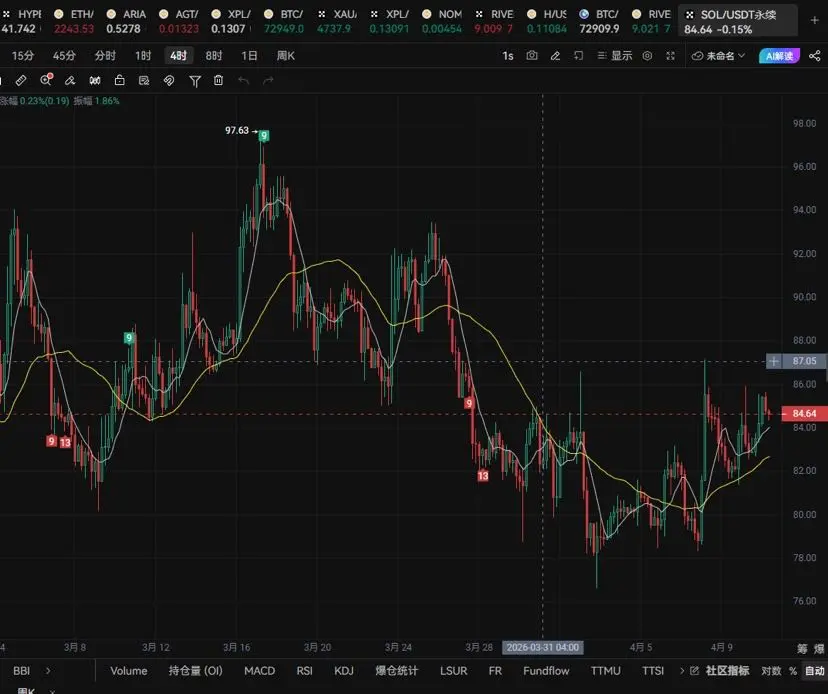Click the 筹 chip distribution button
This screenshot has width=828, height=694.
click(803, 649)
